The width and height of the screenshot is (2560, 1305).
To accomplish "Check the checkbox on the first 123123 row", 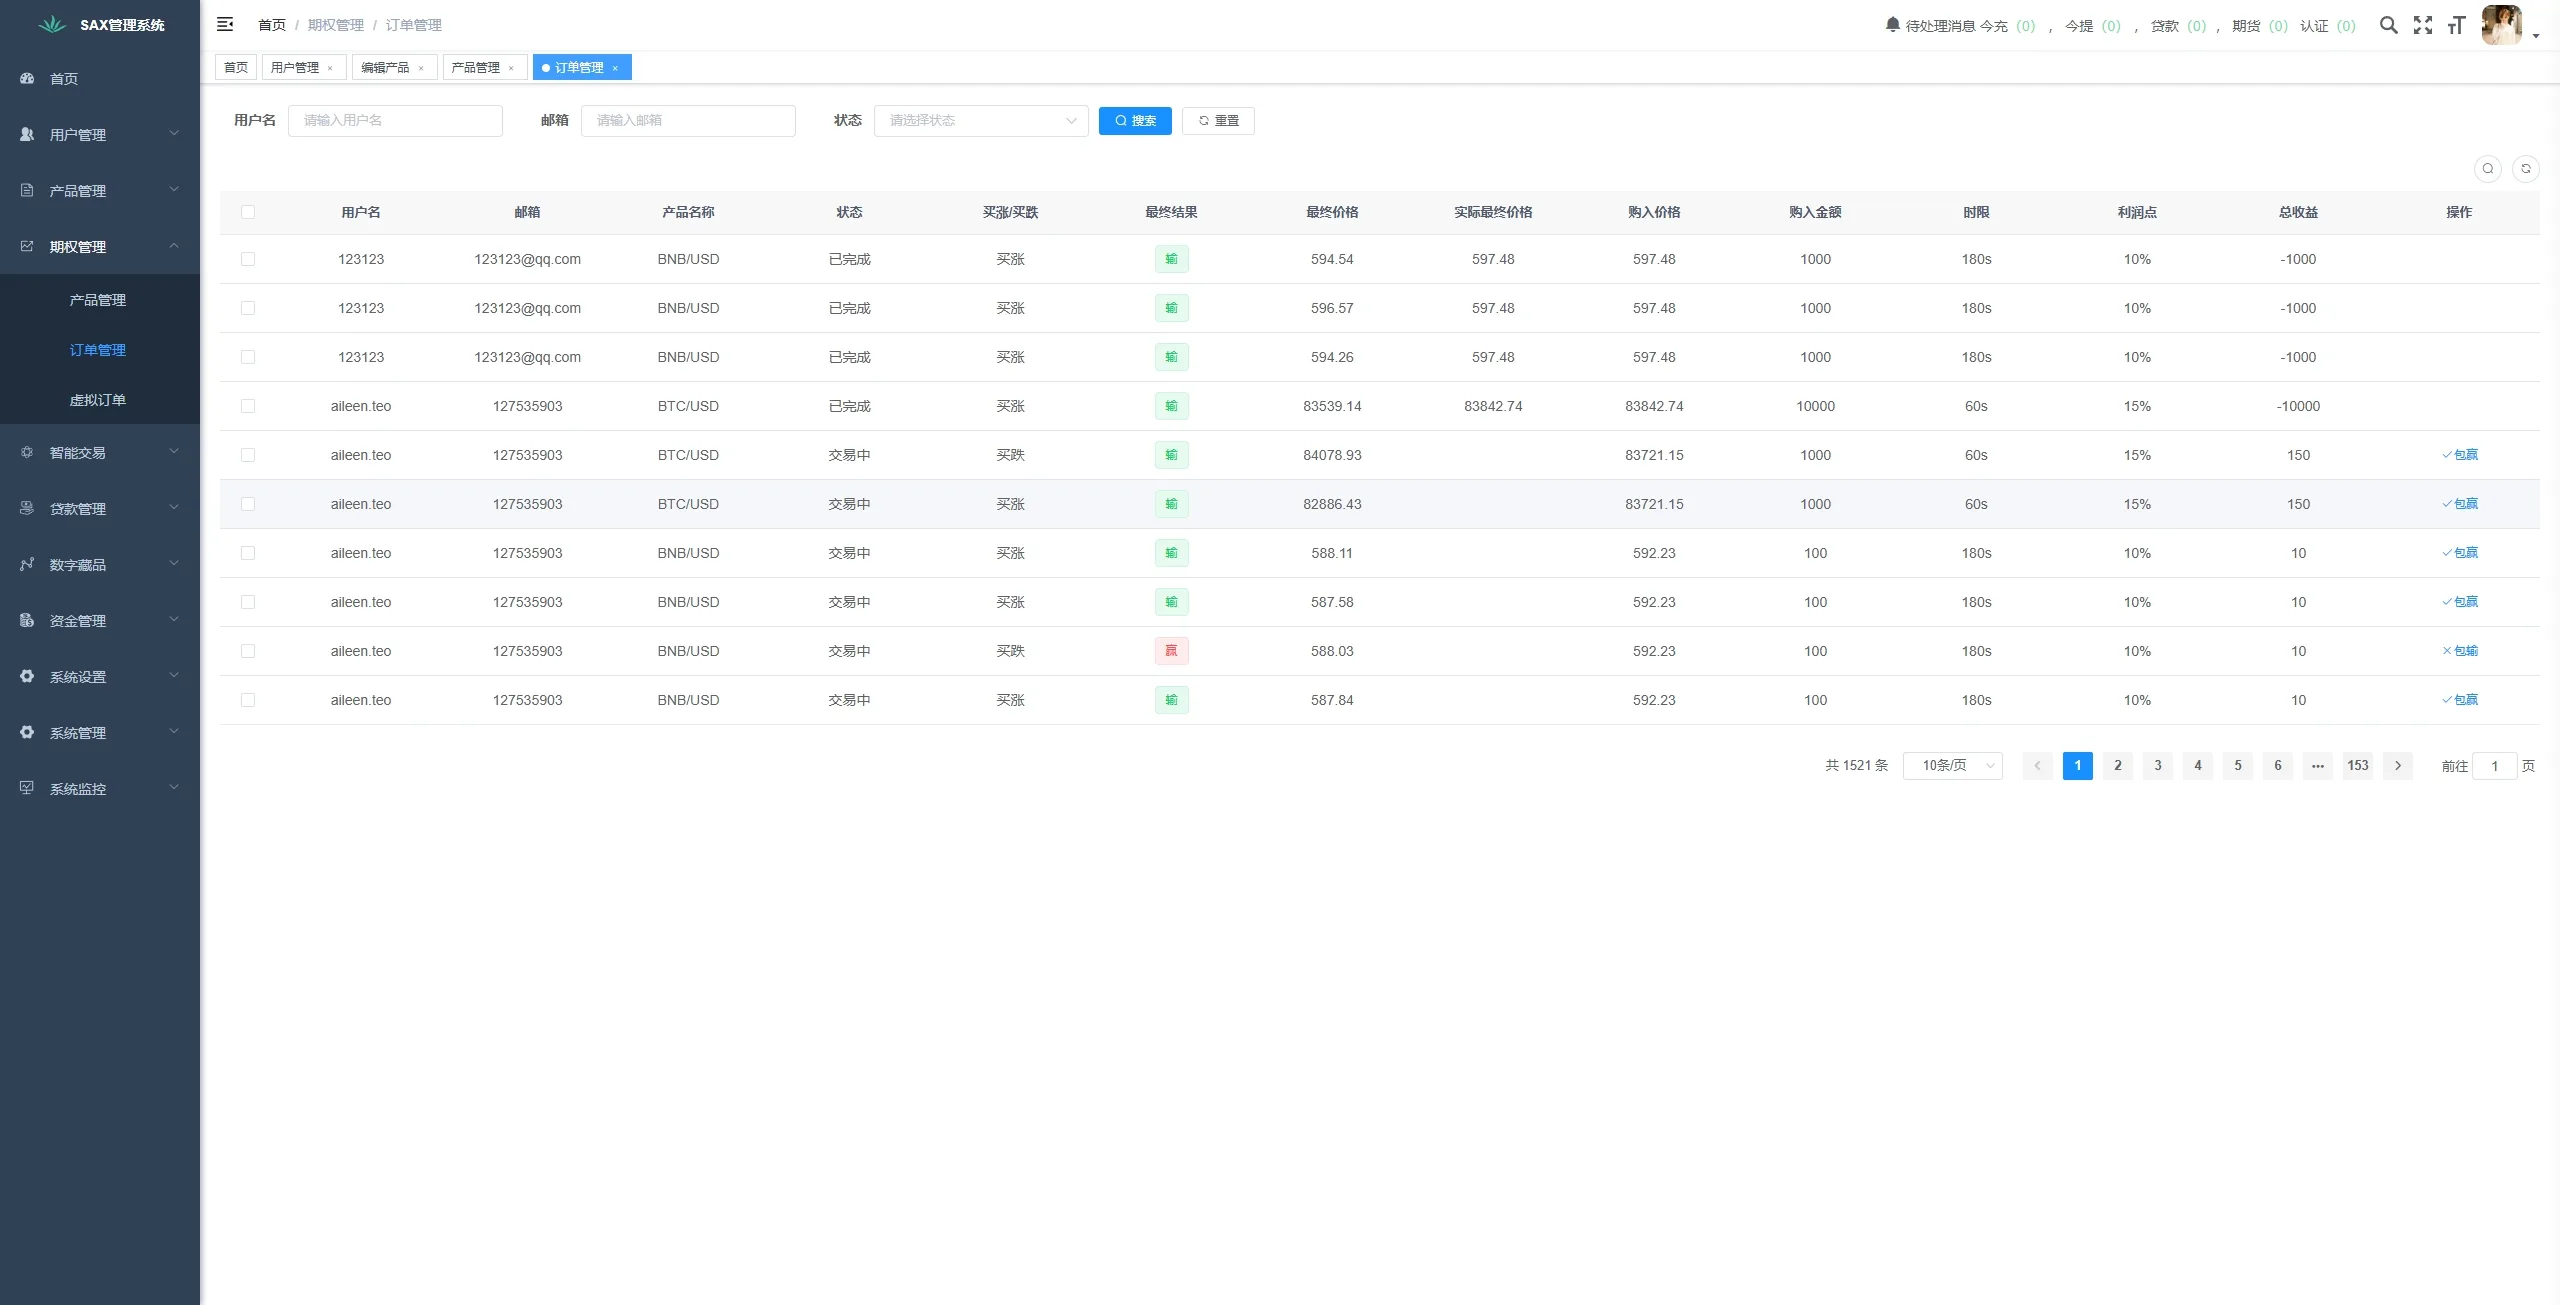I will point(248,259).
